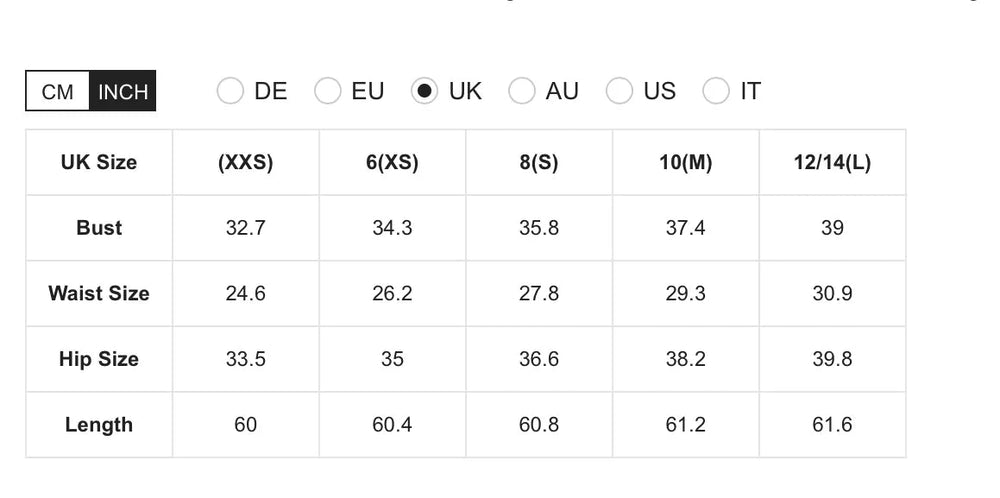The height and width of the screenshot is (498, 1000).
Task: Click the 61.6 length value cell
Action: pos(832,425)
